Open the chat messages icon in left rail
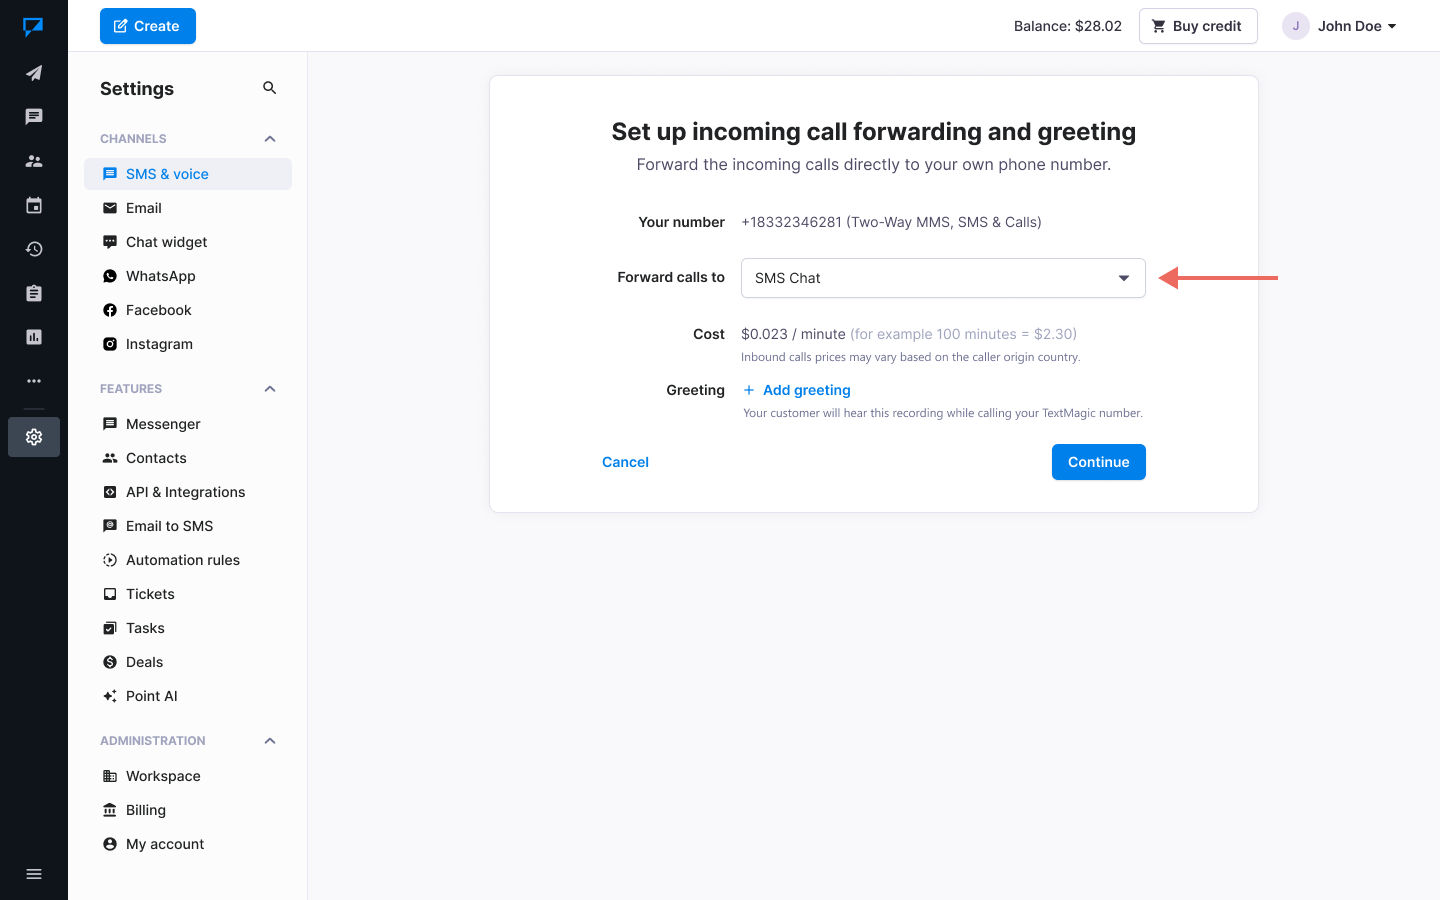 click(34, 117)
